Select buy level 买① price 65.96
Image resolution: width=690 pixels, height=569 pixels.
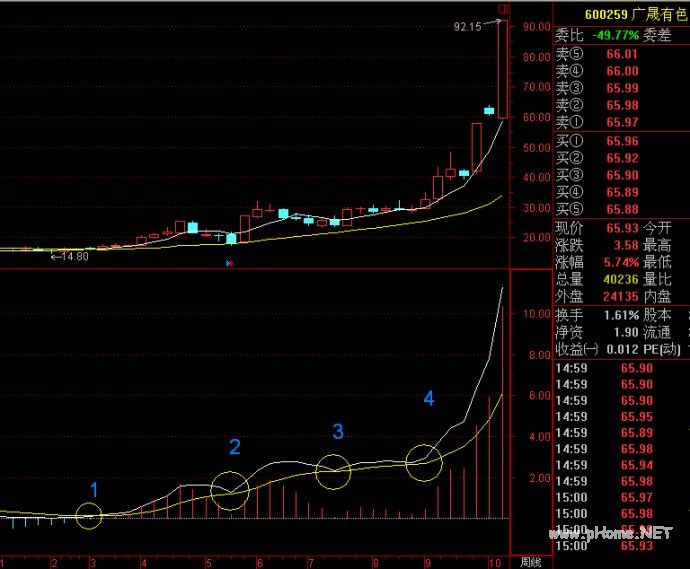(622, 141)
